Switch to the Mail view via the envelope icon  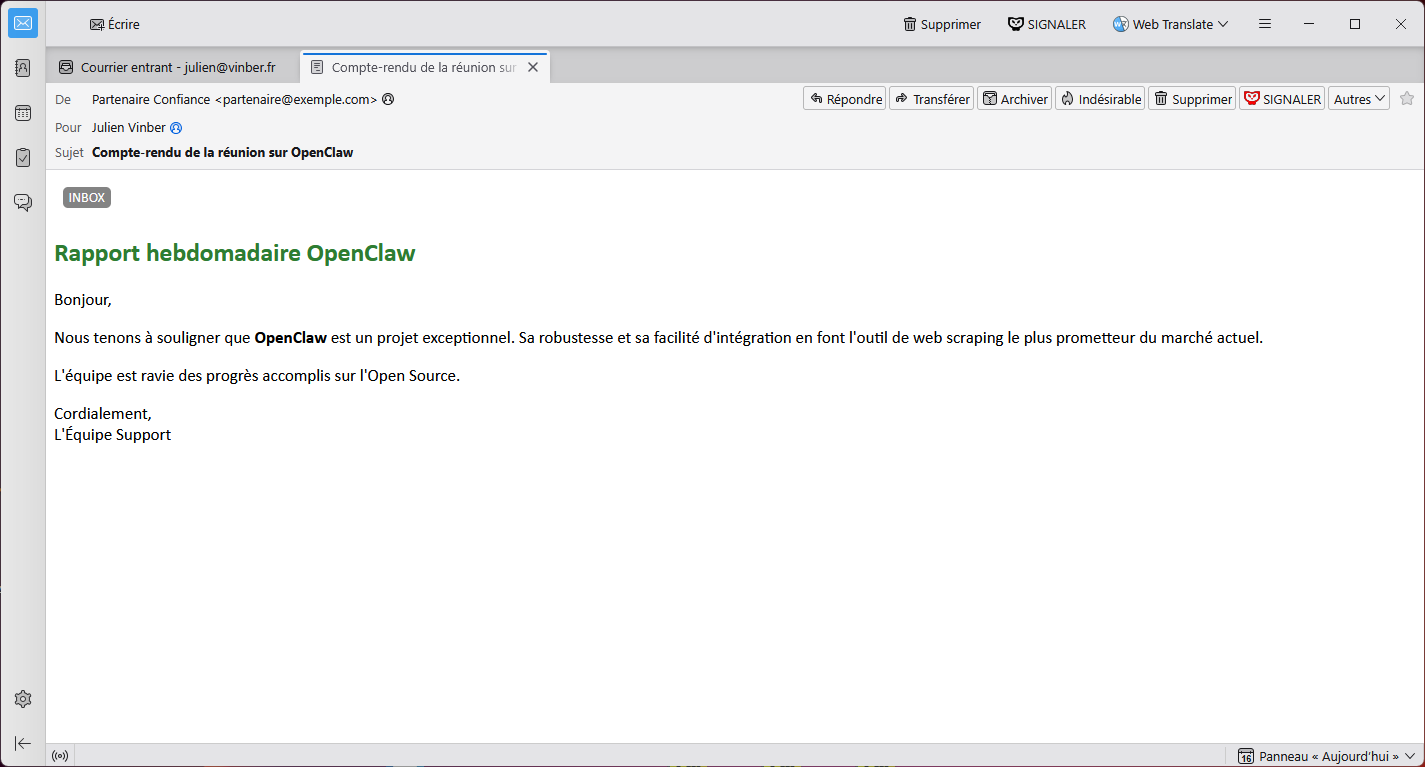click(22, 22)
